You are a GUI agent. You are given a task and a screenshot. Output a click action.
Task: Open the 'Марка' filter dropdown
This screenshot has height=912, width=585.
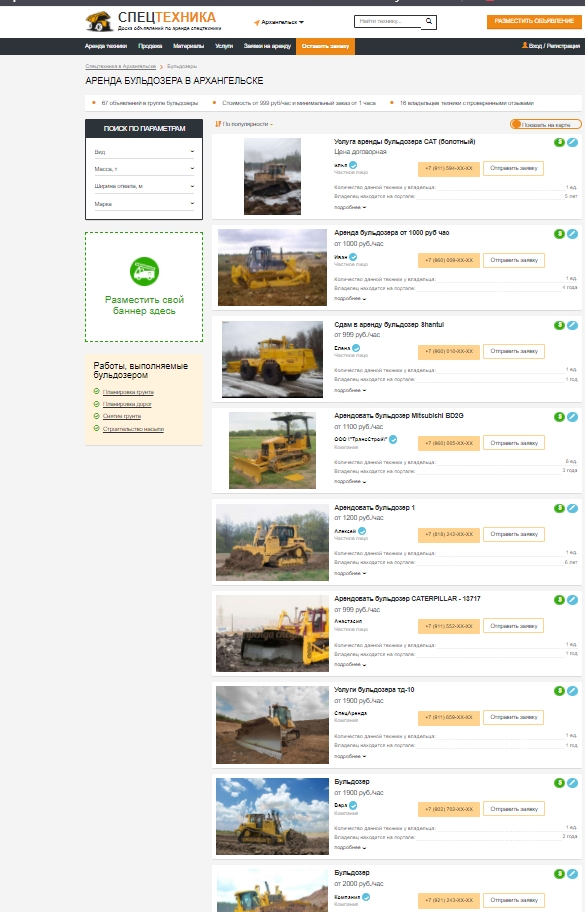click(144, 204)
